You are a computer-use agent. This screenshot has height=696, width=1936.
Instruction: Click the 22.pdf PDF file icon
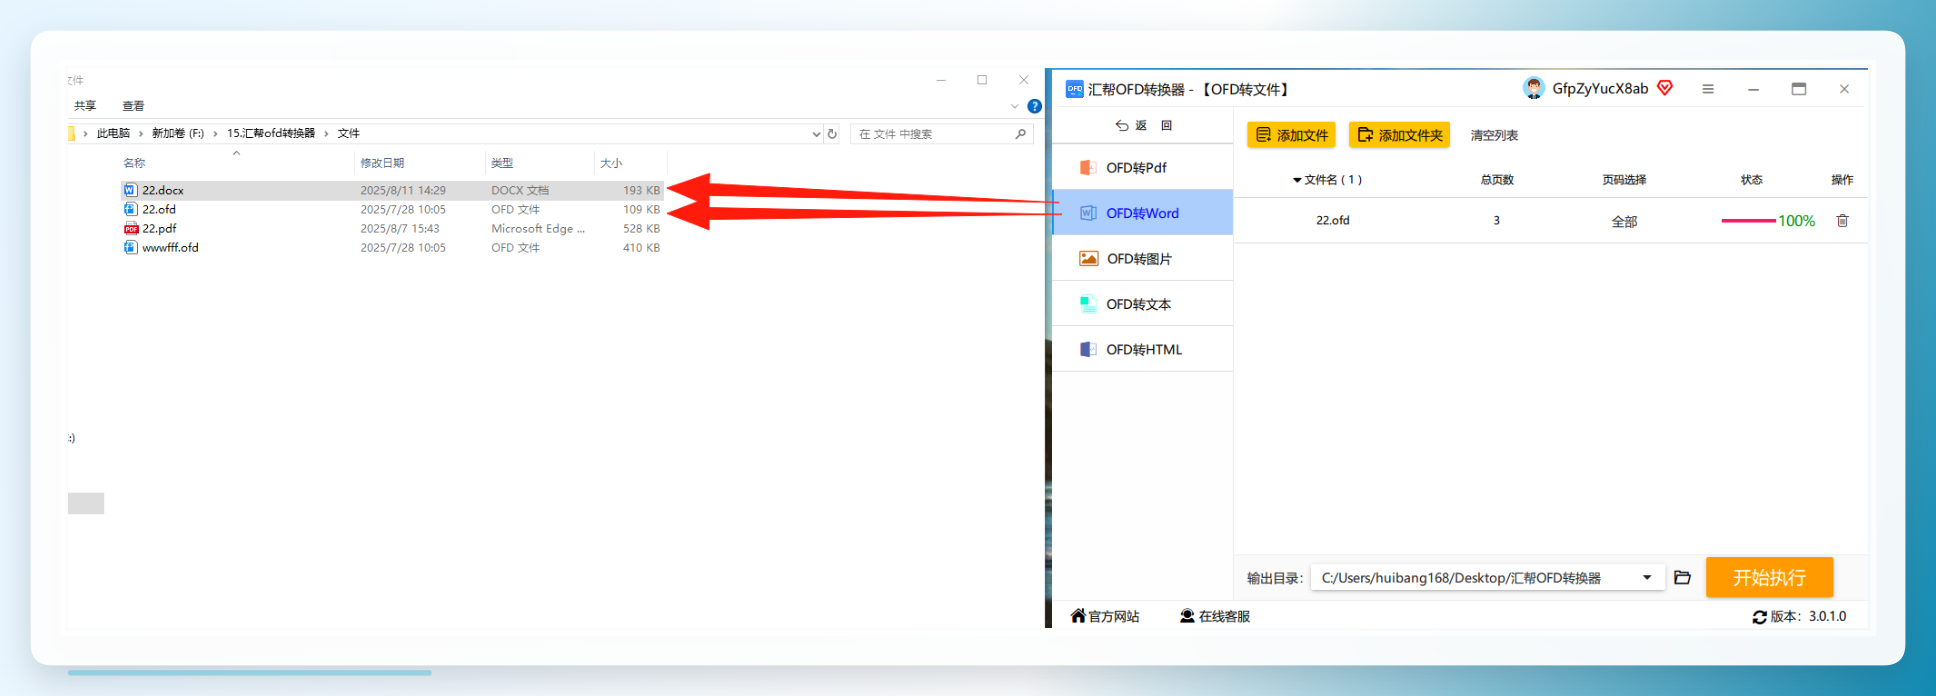click(x=130, y=228)
